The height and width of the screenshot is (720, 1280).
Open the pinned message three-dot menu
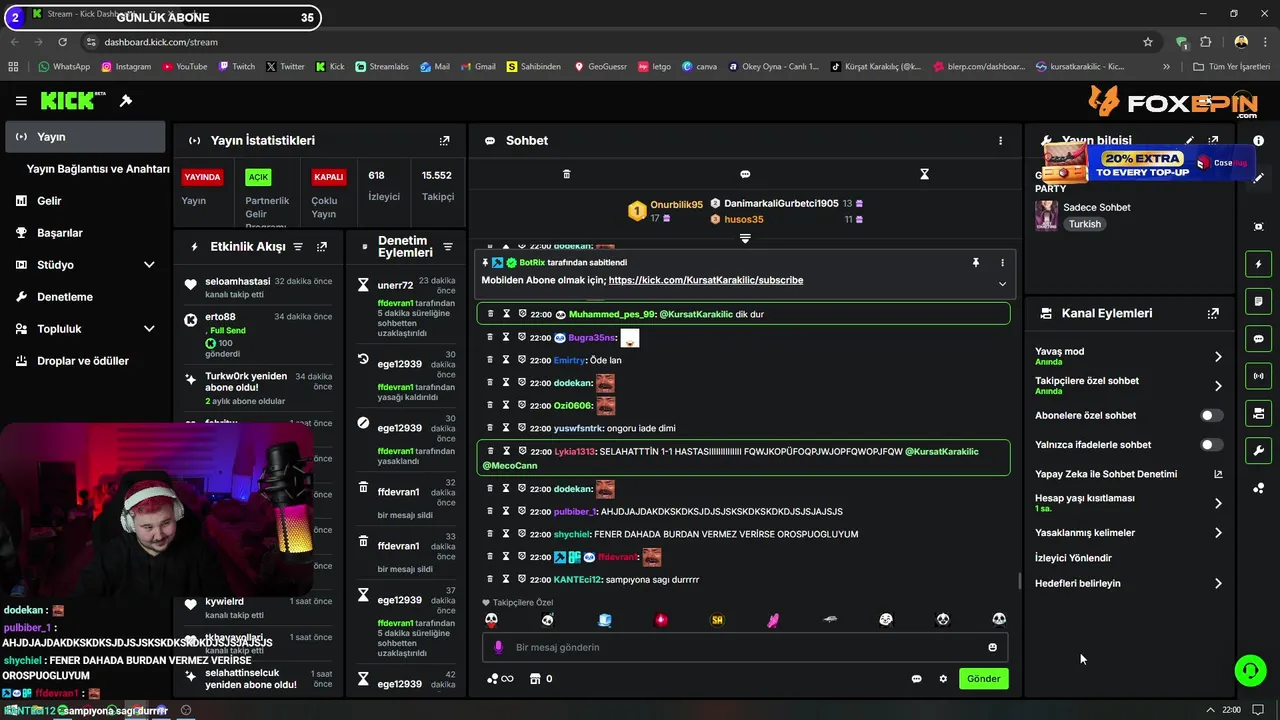(1002, 263)
